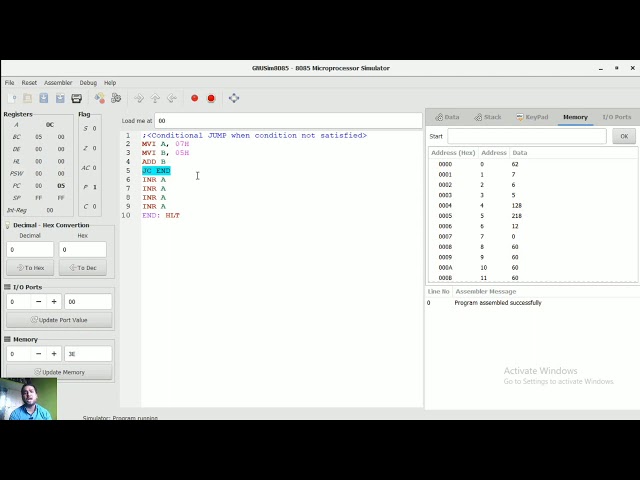Increment the Memory address with plus
The image size is (640, 480).
(54, 354)
